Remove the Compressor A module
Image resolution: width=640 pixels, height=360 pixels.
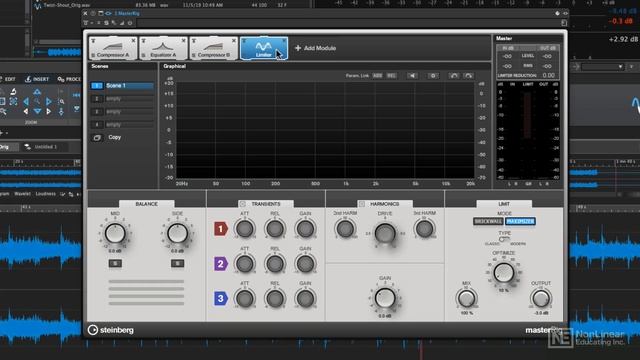[133, 40]
